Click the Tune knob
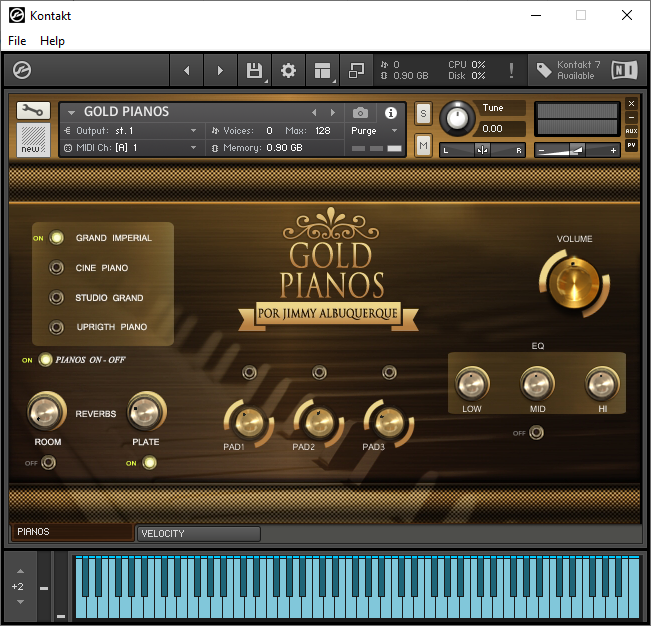The height and width of the screenshot is (626, 651). click(457, 119)
